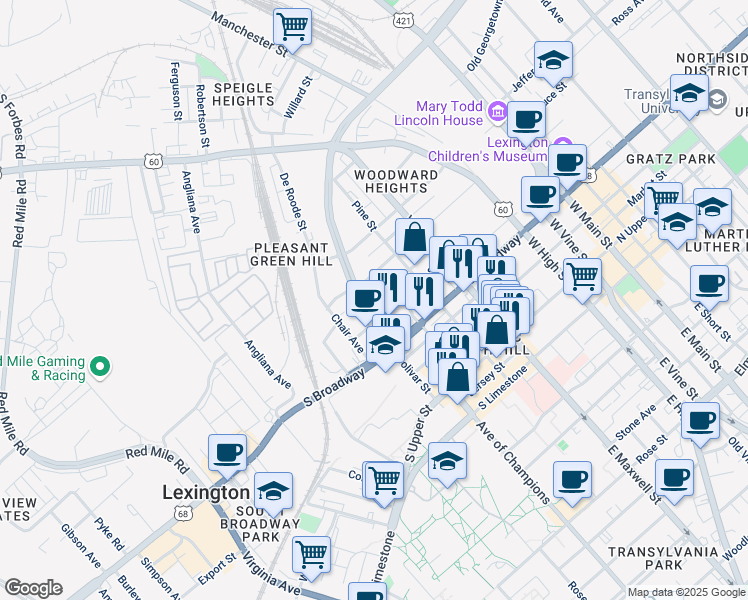
Task: Open the coffee marker near E Short St
Action: tap(709, 285)
